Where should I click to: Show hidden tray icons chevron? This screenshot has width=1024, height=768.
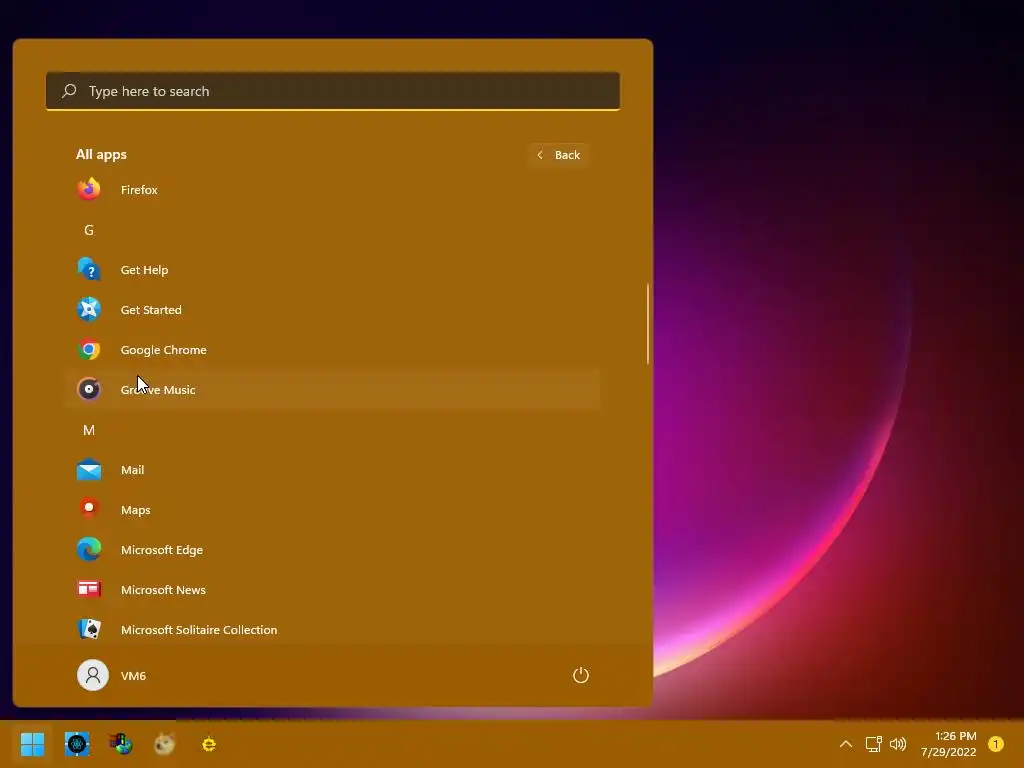846,744
